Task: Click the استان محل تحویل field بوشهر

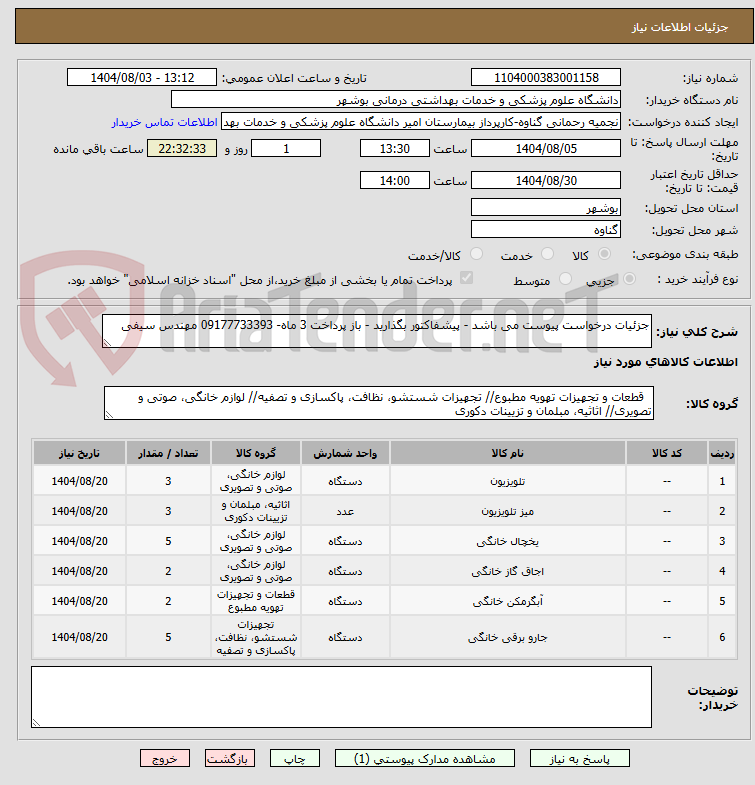Action: click(546, 208)
